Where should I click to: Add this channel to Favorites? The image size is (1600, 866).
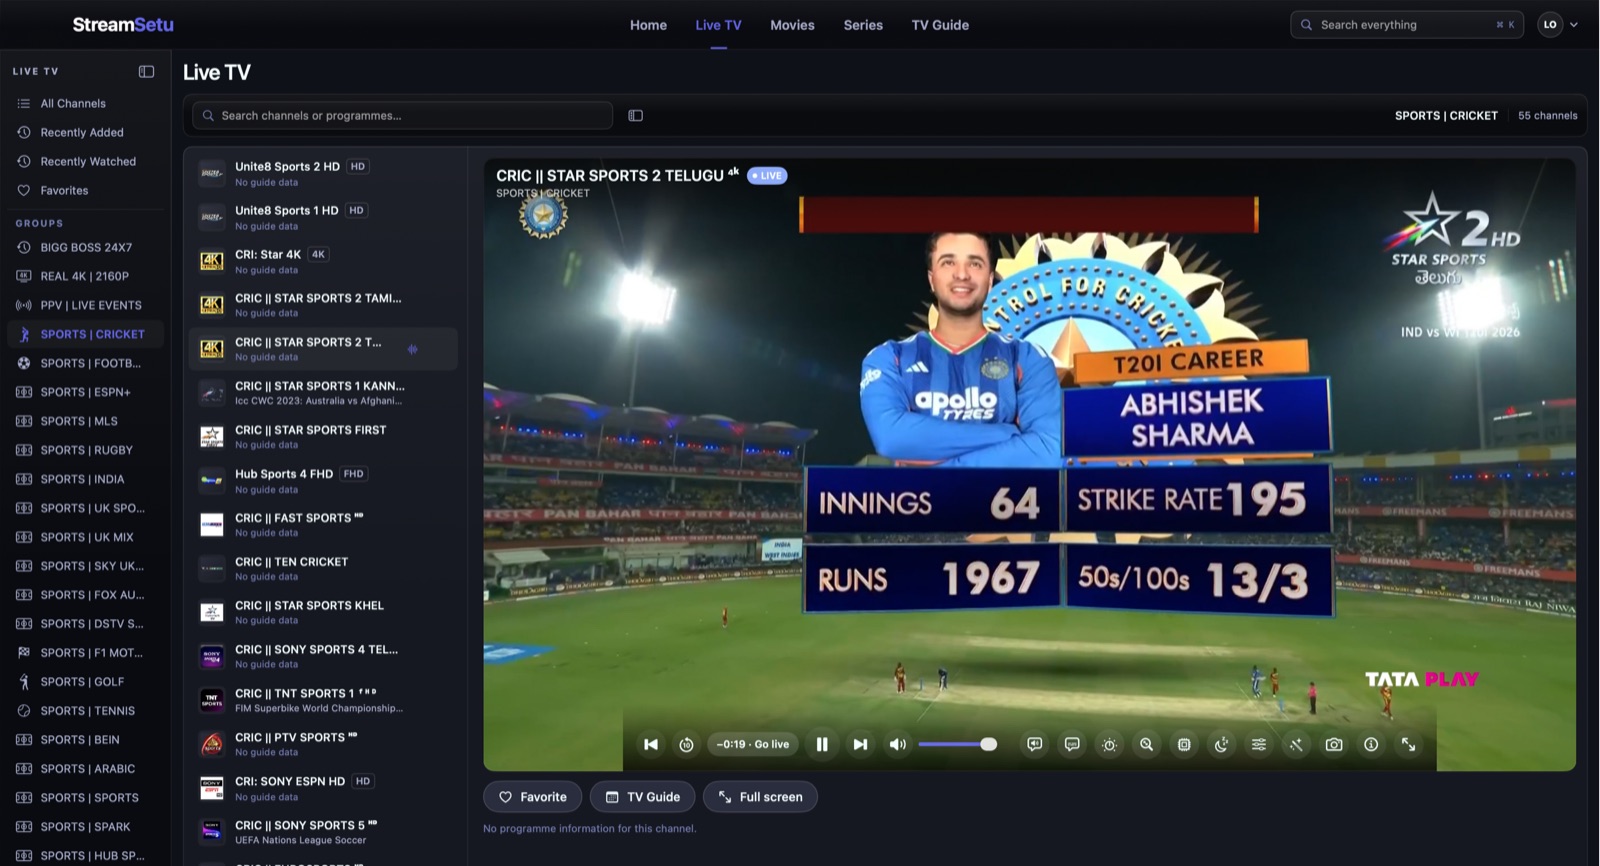point(533,797)
